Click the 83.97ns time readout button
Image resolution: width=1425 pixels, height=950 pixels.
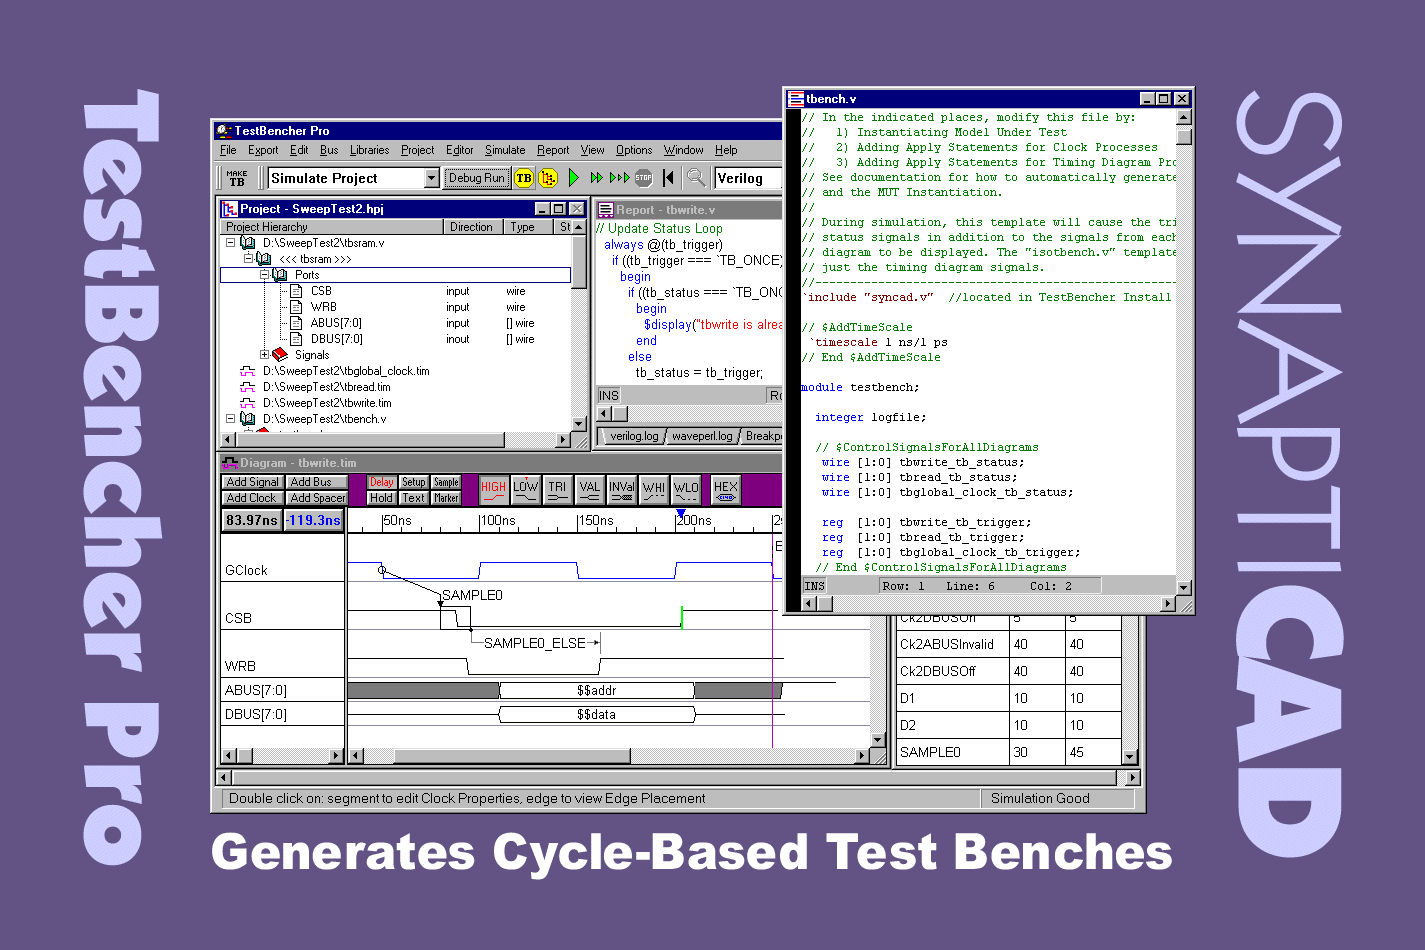tap(251, 520)
